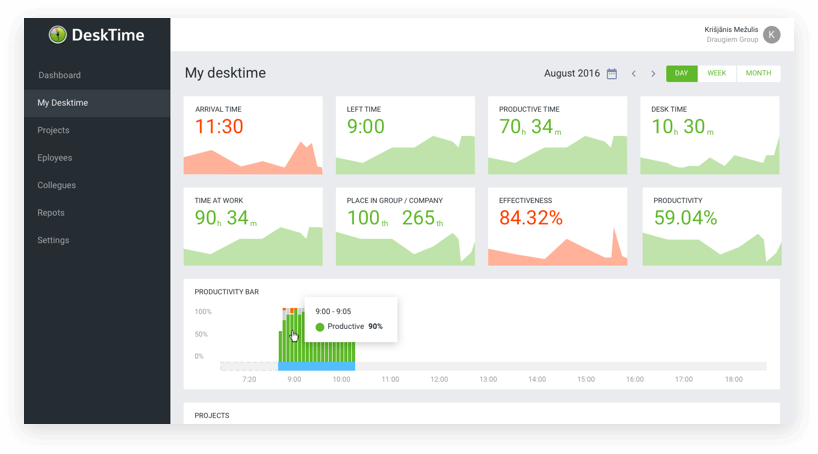
Task: Click the Productivity card
Action: point(712,226)
